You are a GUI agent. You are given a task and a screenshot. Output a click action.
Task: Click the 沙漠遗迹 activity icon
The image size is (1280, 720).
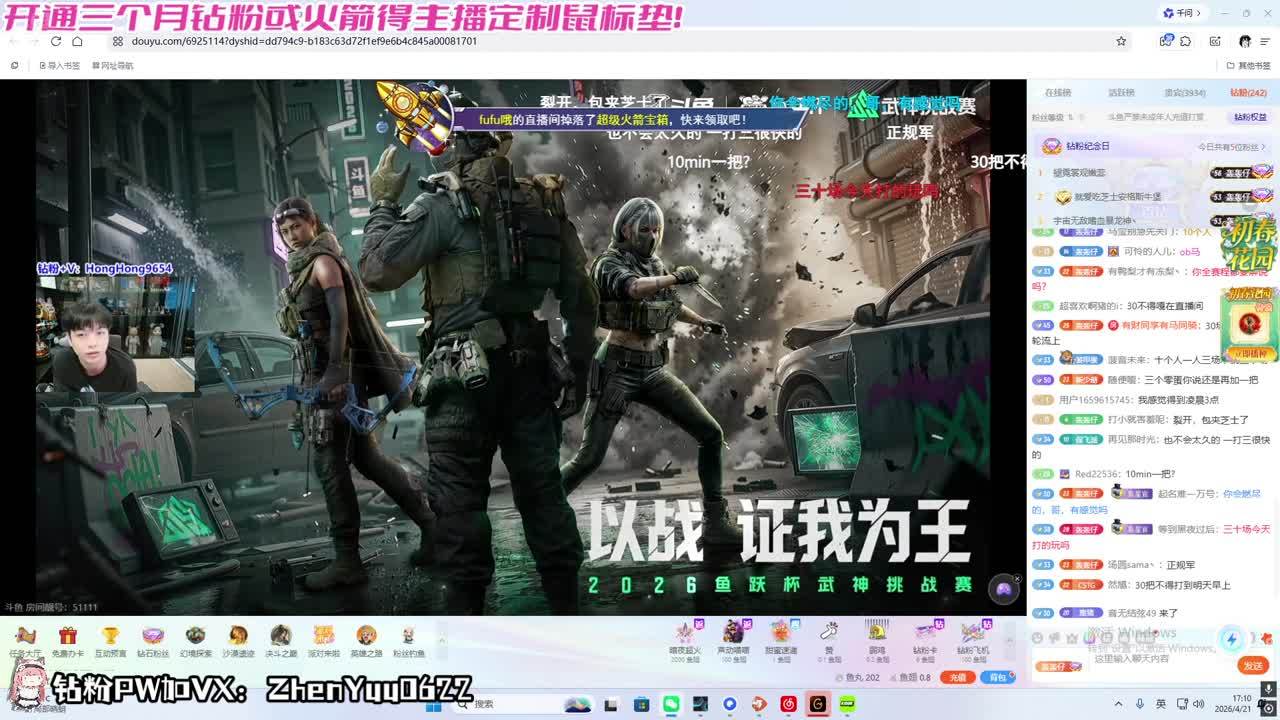click(238, 638)
